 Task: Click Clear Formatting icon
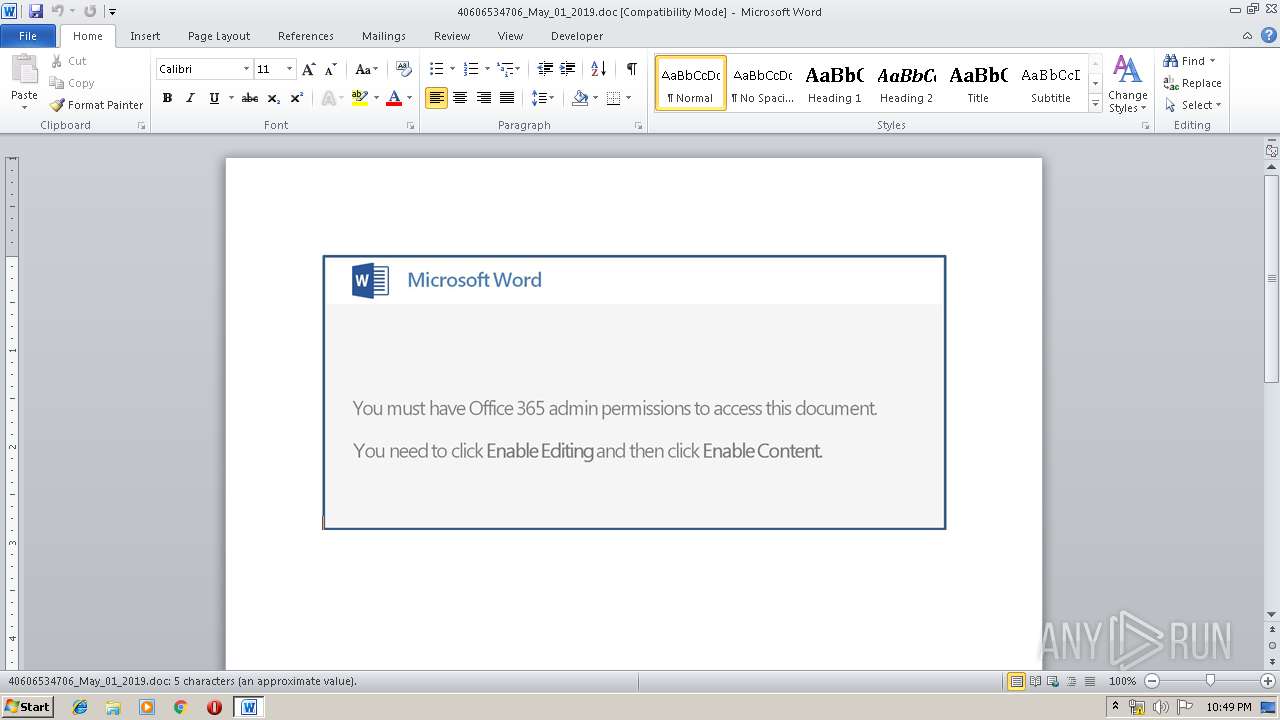tap(404, 69)
